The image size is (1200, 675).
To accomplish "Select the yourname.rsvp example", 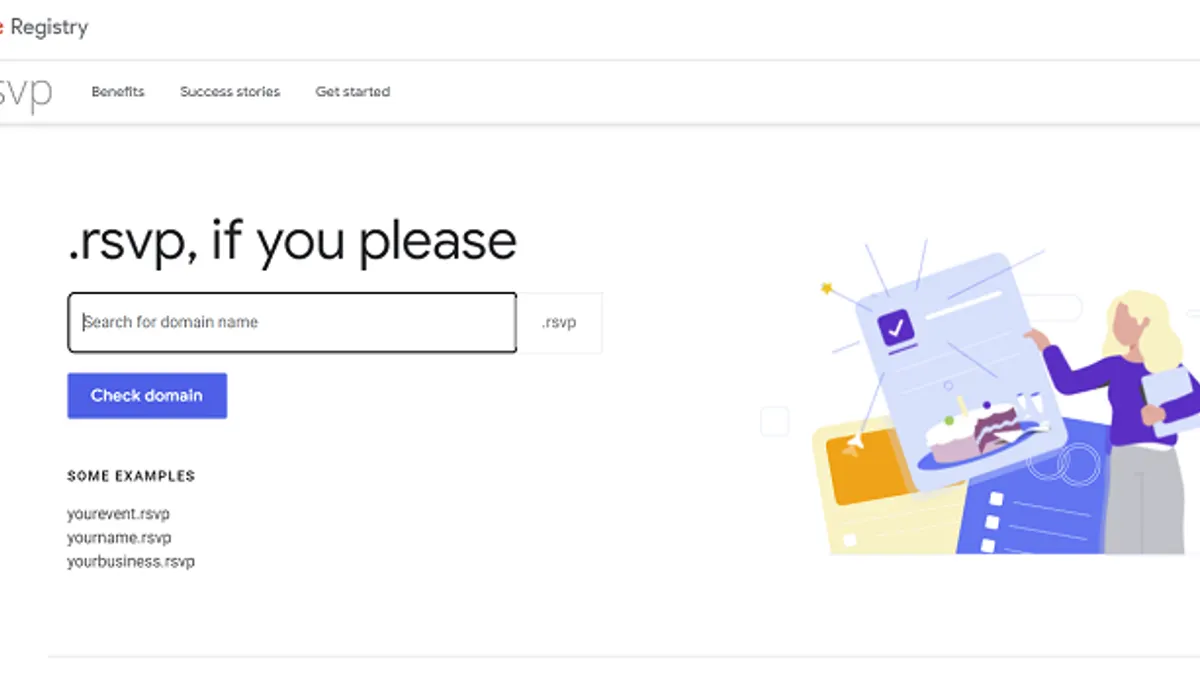I will click(x=119, y=538).
